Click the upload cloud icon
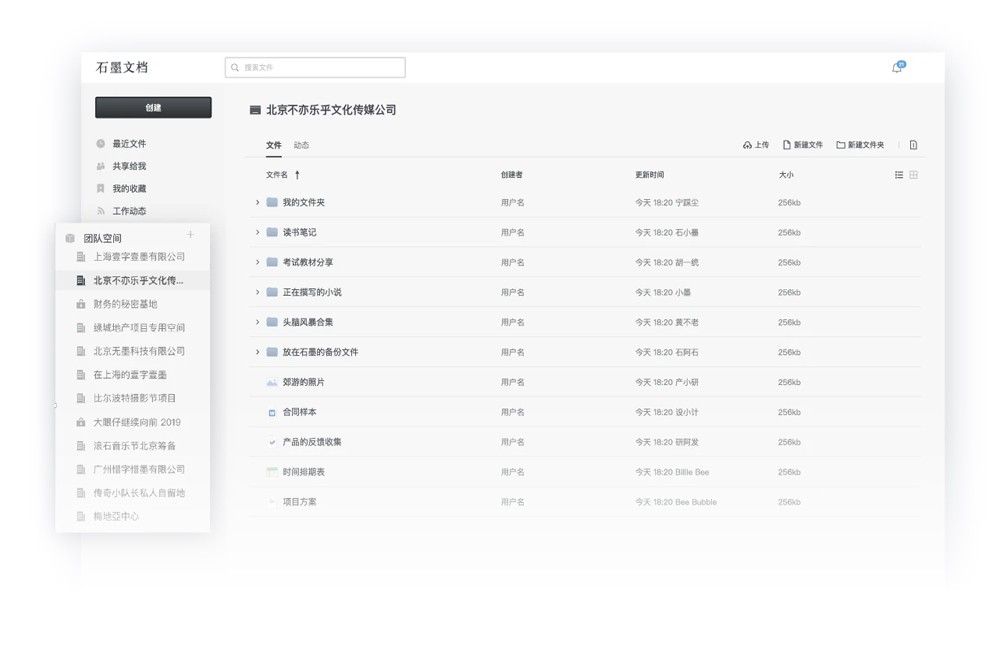The height and width of the screenshot is (667, 1000). (x=747, y=145)
